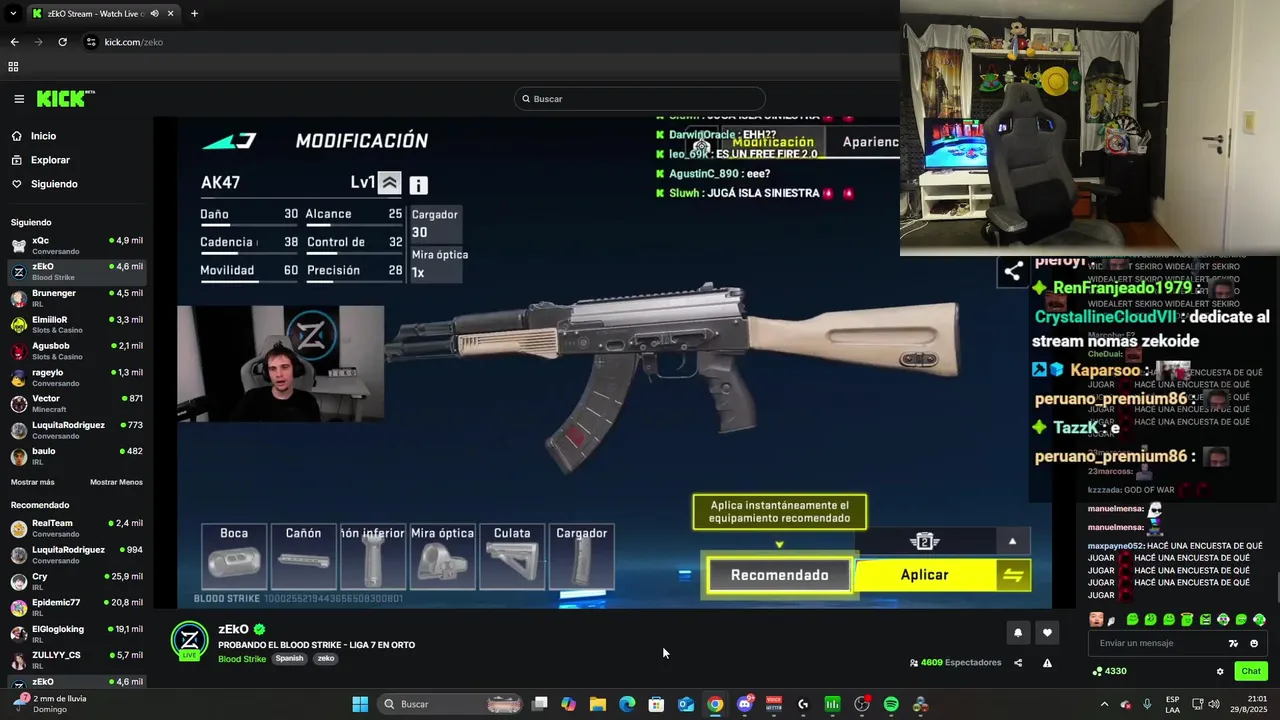
Task: Click the KICK logo
Action: (x=65, y=98)
